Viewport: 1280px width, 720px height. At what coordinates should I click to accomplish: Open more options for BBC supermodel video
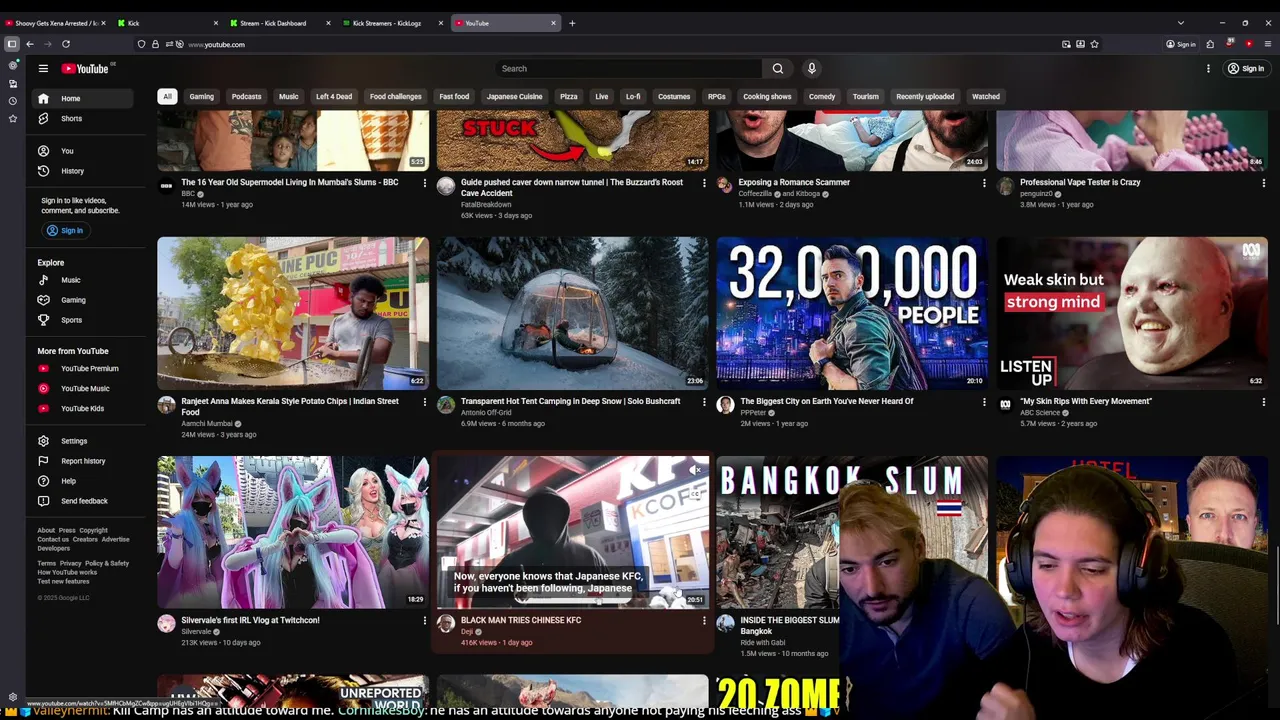[424, 183]
